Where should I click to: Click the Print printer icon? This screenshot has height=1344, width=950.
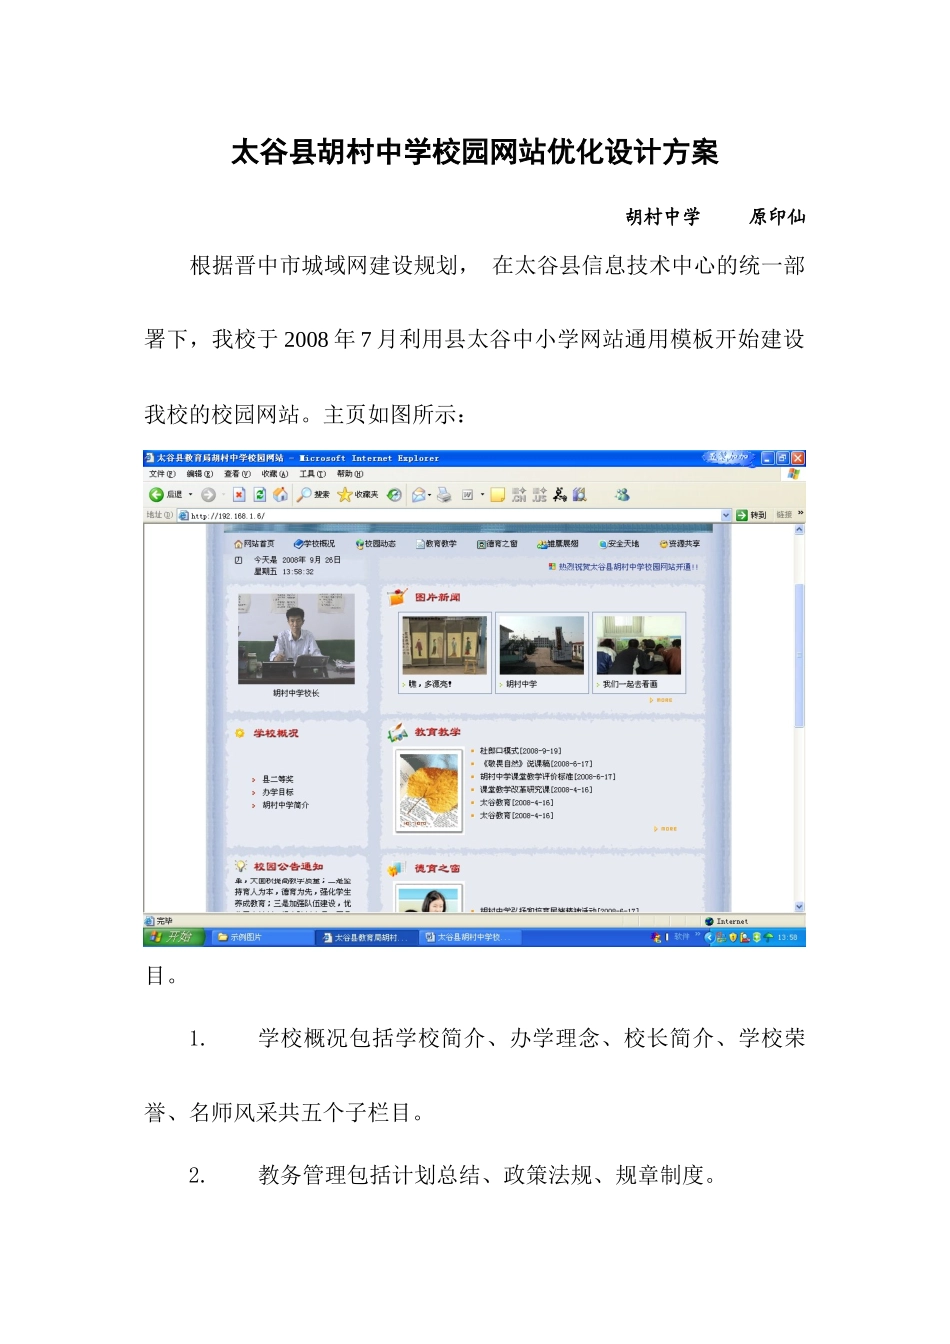point(444,495)
